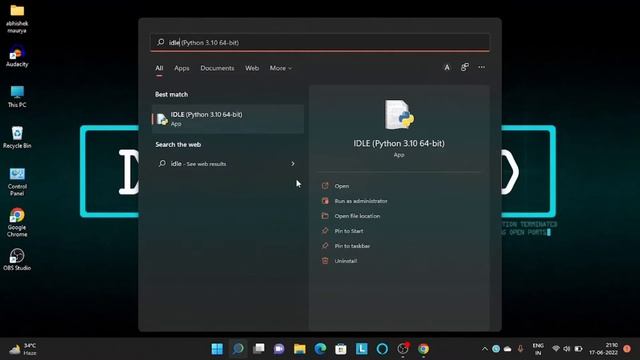Open File Explorer from the taskbar
Viewport: 640px width, 360px height.
point(300,349)
